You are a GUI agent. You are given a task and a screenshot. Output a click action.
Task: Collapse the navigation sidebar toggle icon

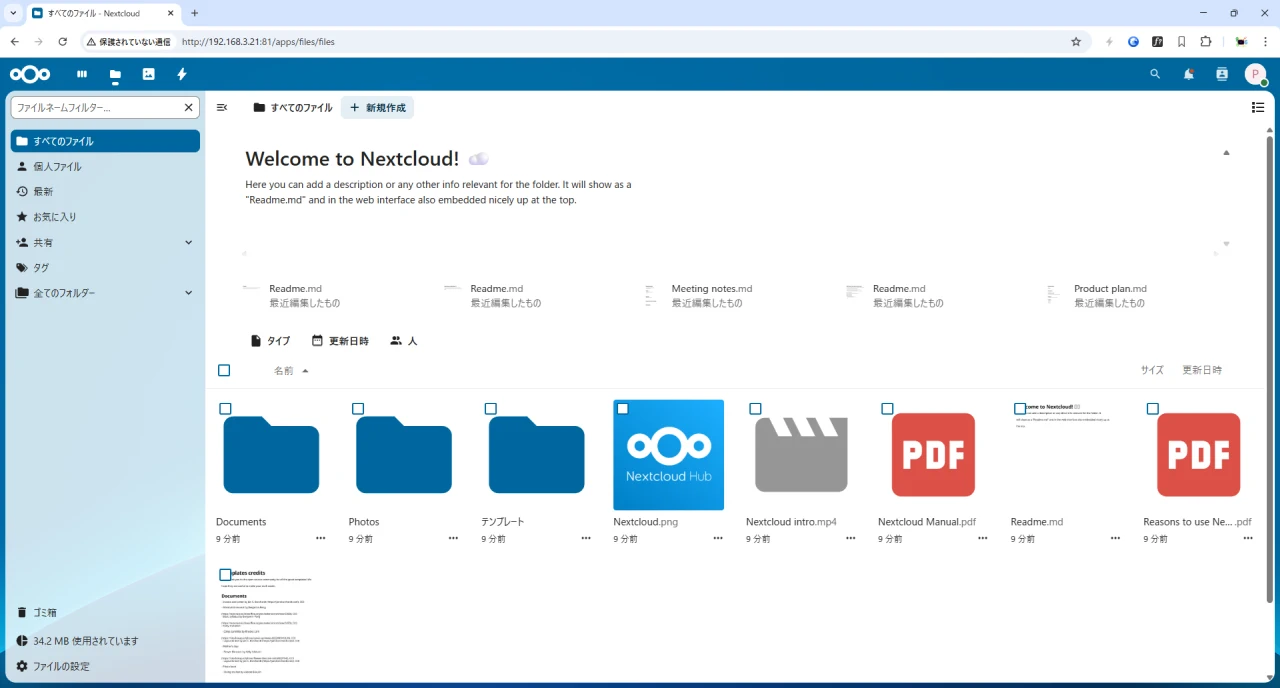click(x=222, y=107)
